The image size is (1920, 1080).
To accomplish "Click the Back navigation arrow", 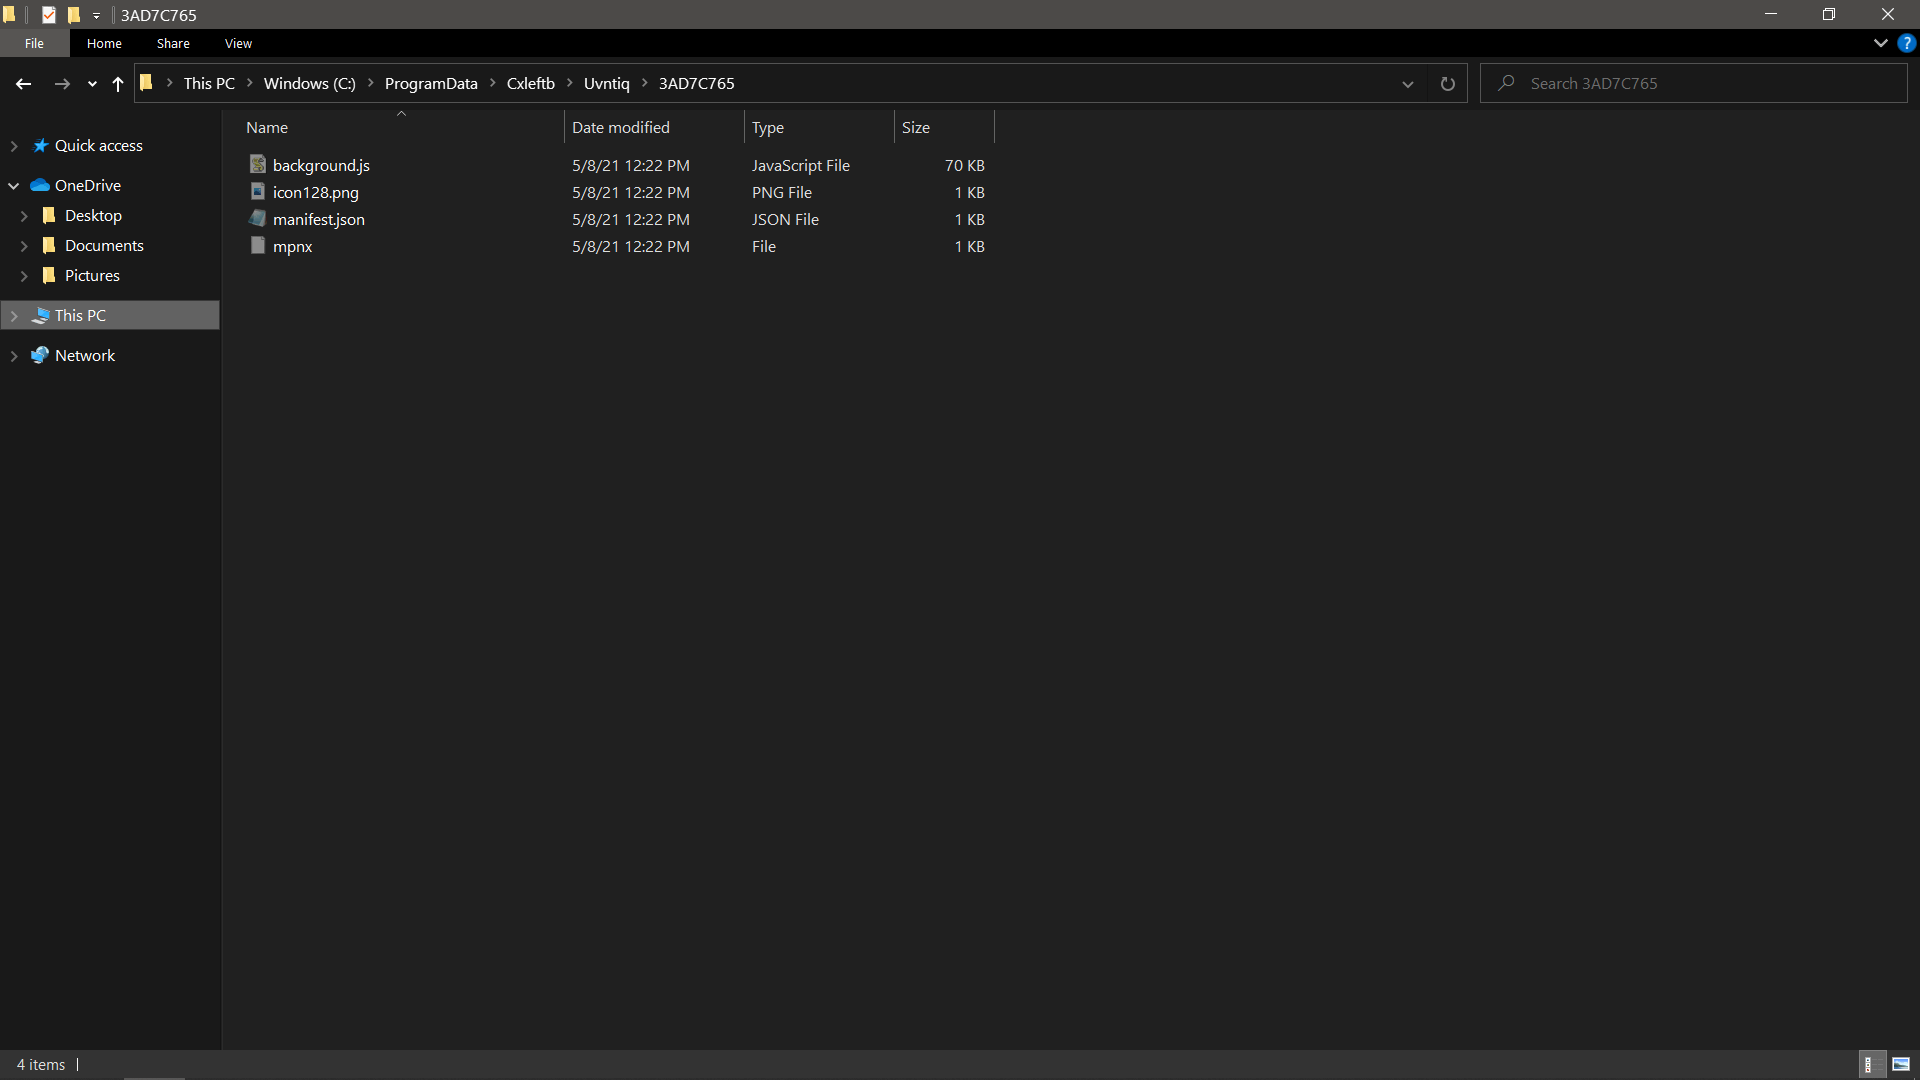I will point(23,84).
